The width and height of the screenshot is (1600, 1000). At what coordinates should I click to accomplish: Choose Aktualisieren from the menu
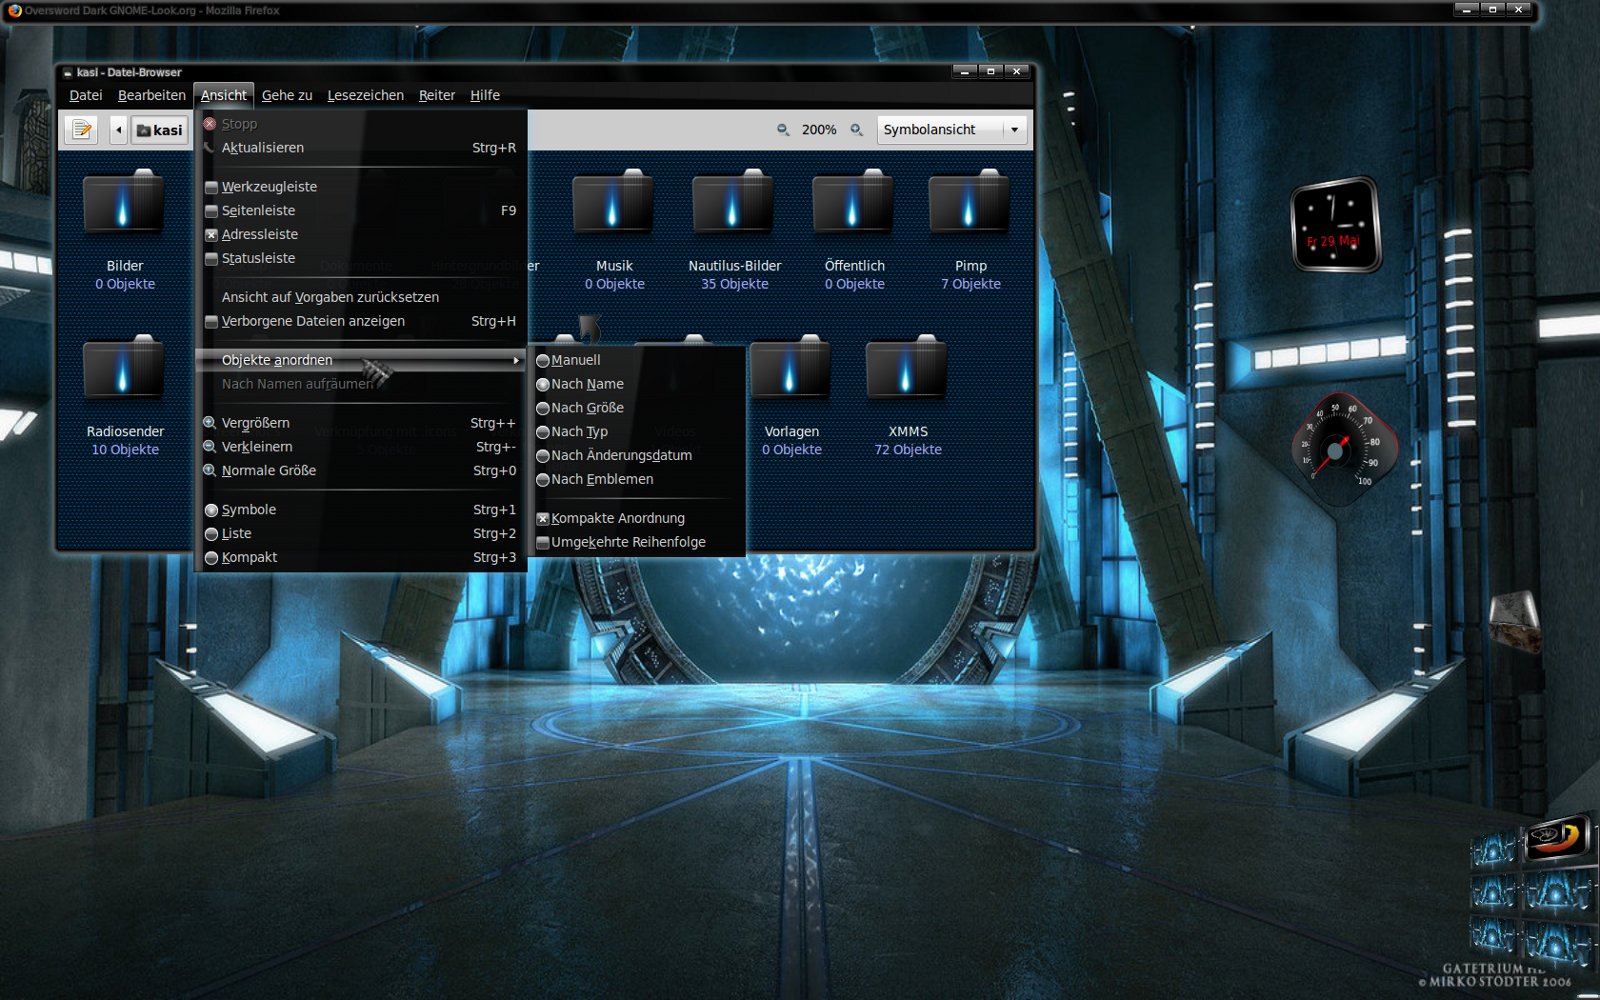pos(361,148)
